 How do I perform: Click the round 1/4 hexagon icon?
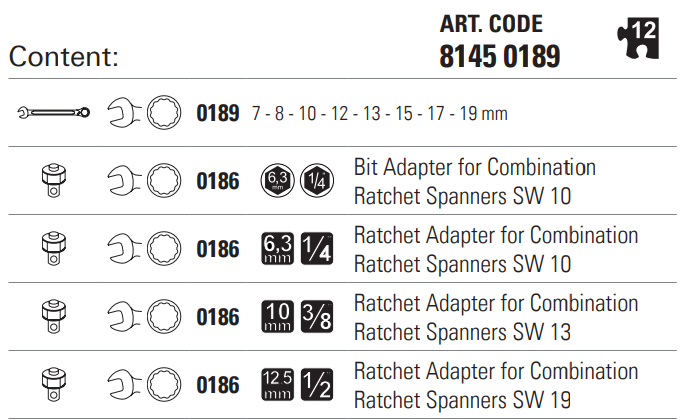[x=317, y=181]
